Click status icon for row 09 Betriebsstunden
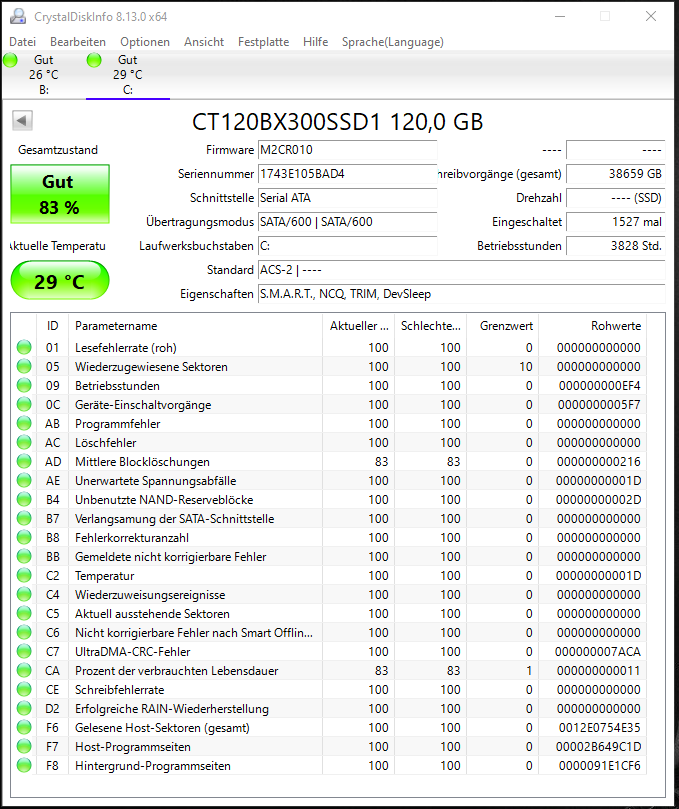This screenshot has width=679, height=809. 24,386
